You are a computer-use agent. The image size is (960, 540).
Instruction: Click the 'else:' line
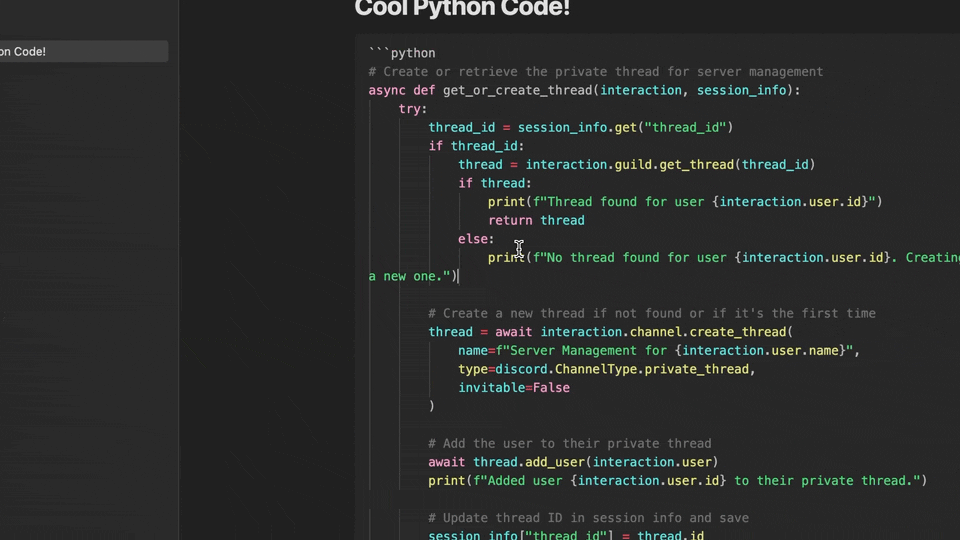point(476,239)
